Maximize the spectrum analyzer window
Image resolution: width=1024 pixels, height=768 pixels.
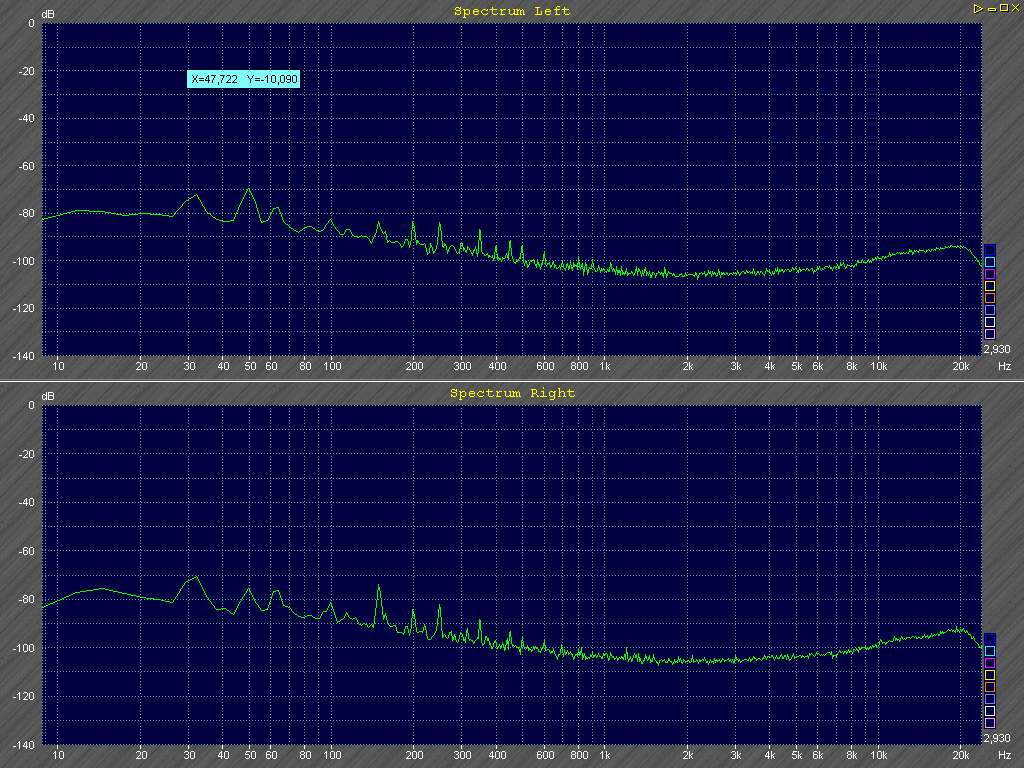1002,8
